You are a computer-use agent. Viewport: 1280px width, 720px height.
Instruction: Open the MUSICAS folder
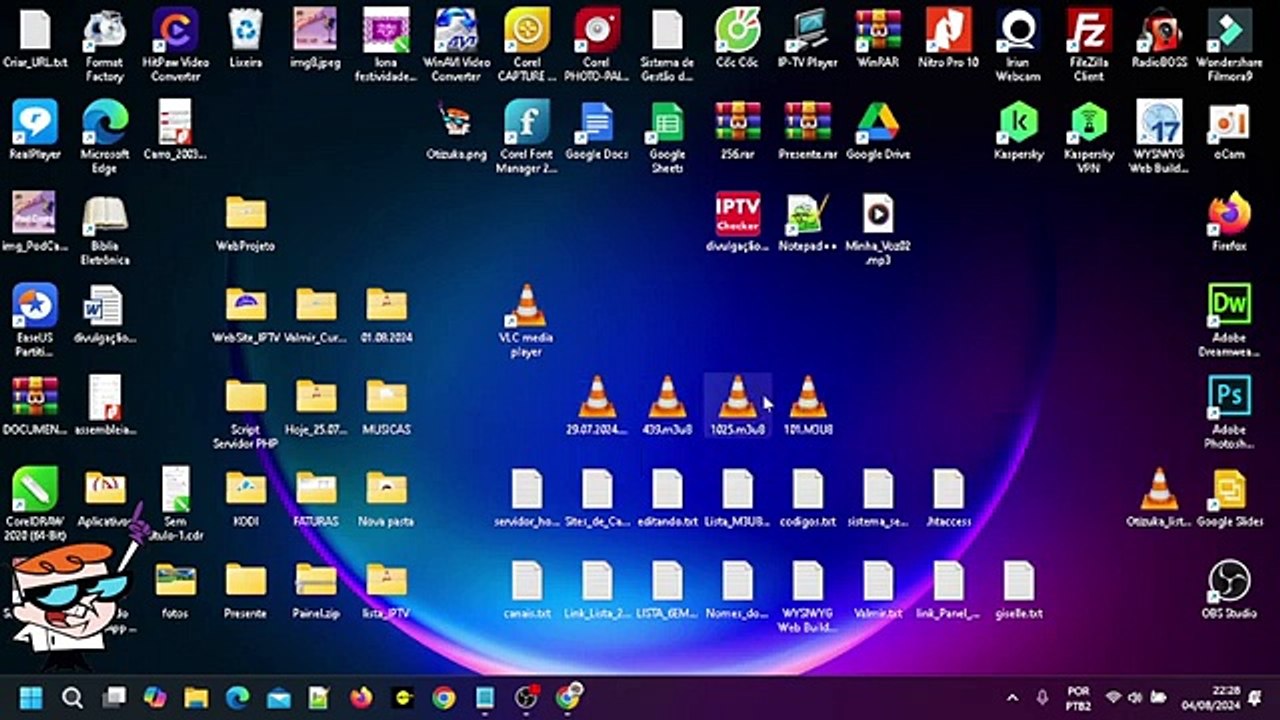pos(386,405)
